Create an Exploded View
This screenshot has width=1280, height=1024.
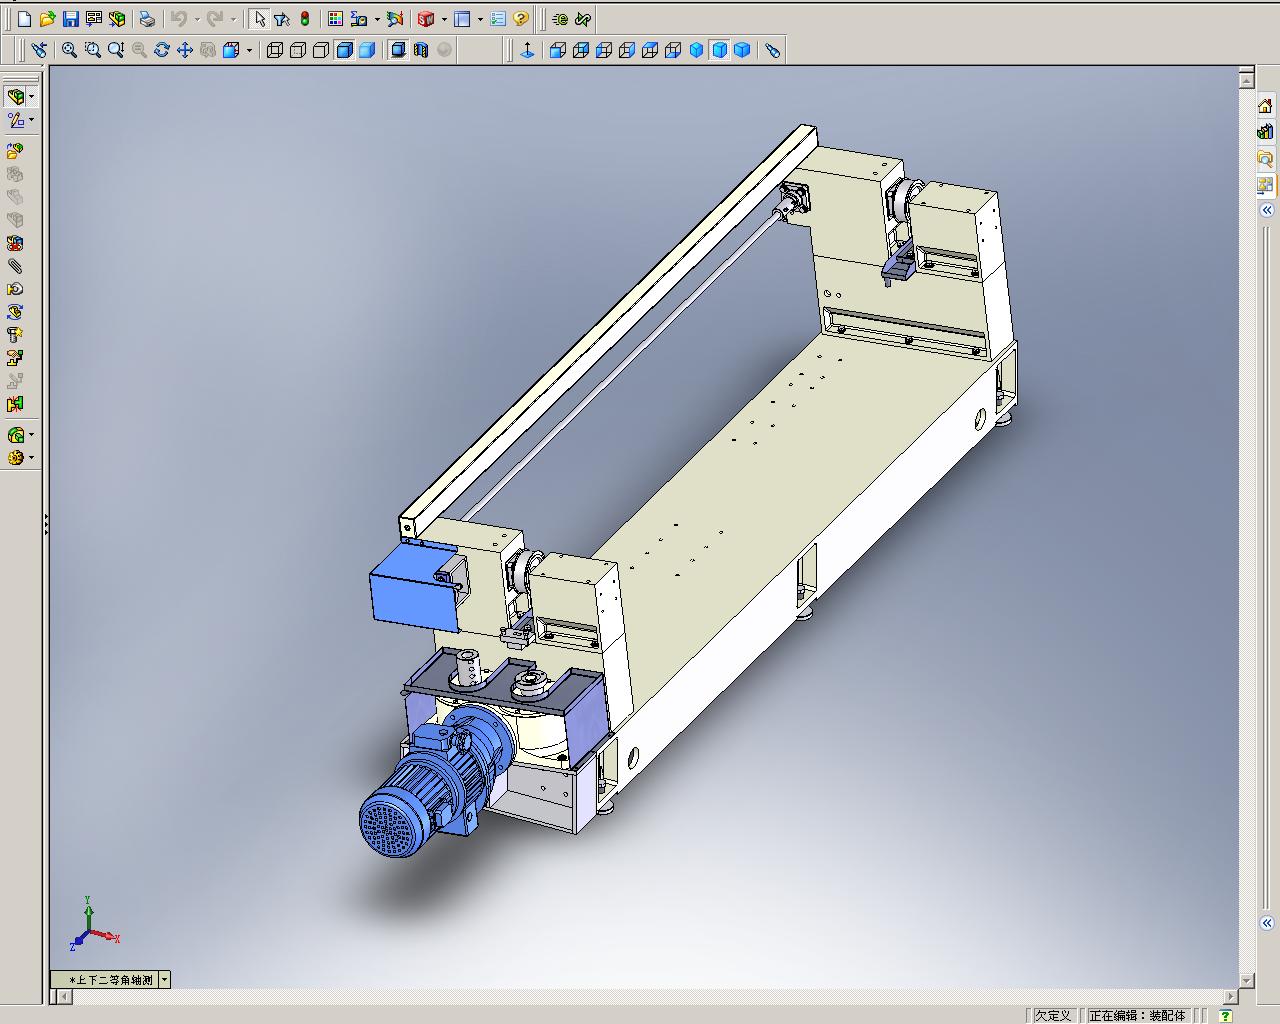[x=15, y=358]
